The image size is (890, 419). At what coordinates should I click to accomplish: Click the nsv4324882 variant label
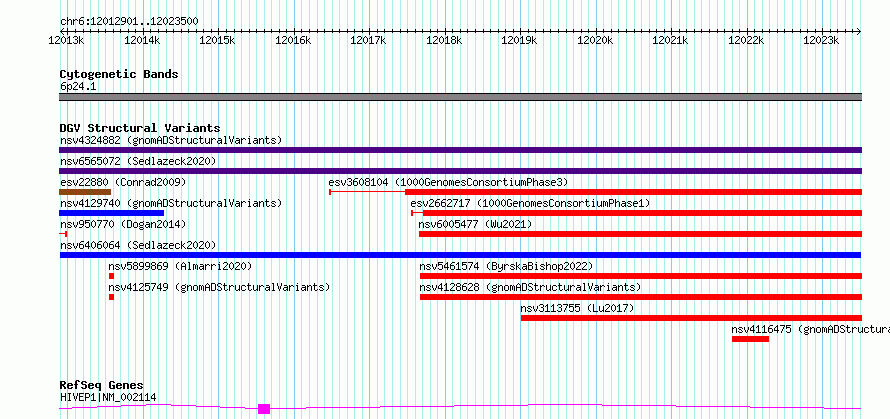(x=171, y=140)
